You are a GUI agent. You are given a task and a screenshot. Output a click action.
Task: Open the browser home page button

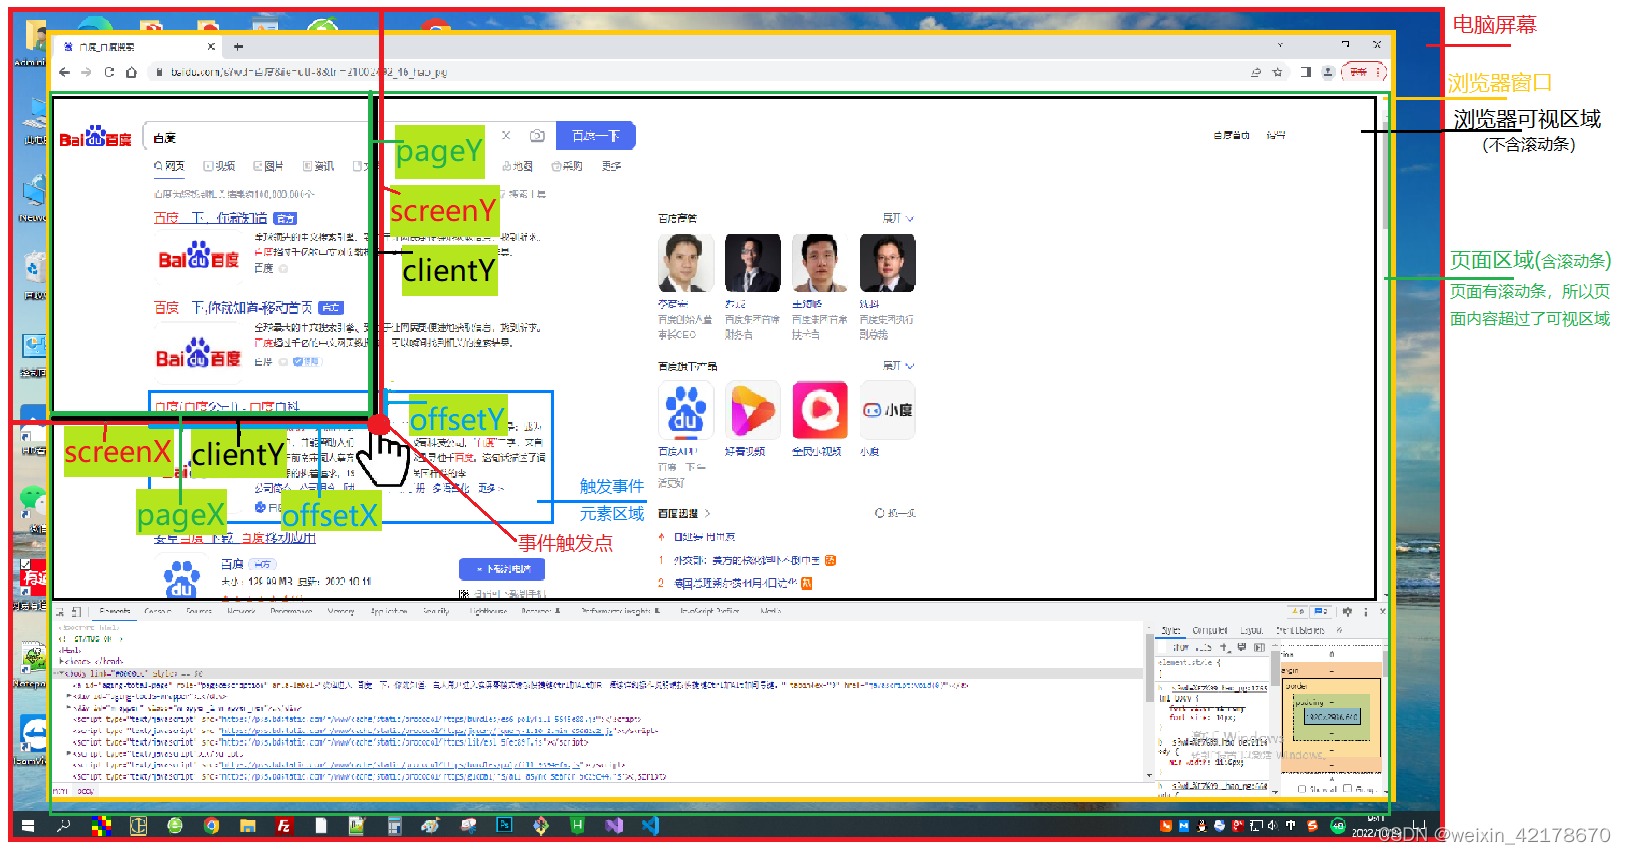point(131,72)
